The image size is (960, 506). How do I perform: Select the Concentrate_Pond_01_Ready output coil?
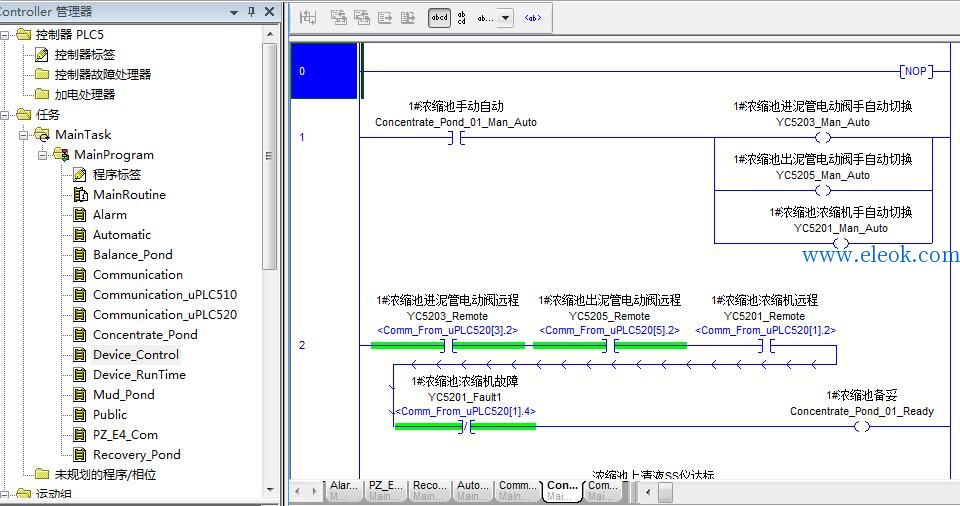click(x=862, y=427)
